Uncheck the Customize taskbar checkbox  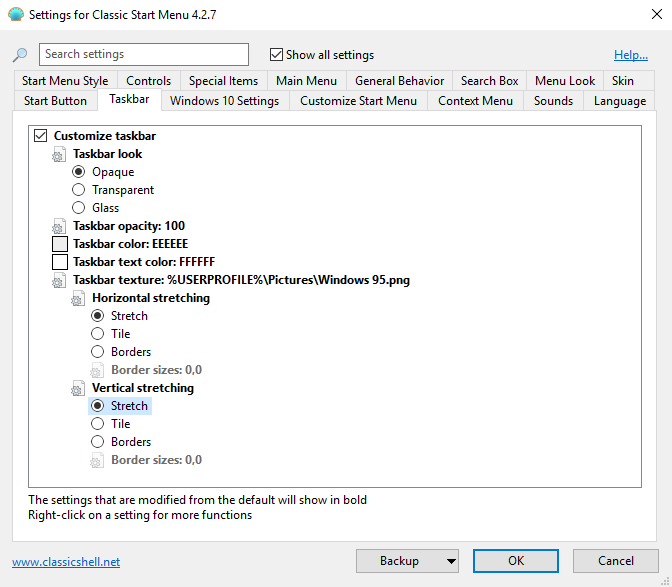(x=40, y=136)
